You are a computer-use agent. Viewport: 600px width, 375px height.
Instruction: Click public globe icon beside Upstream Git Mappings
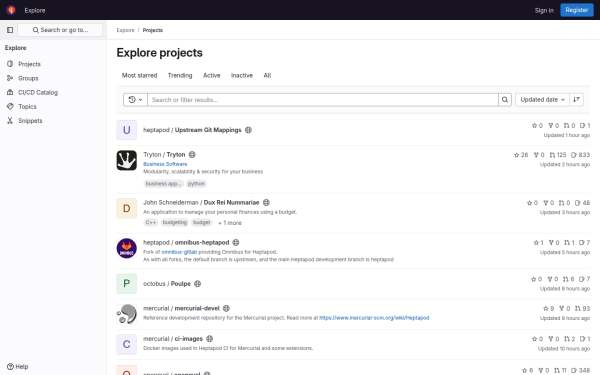[248, 130]
